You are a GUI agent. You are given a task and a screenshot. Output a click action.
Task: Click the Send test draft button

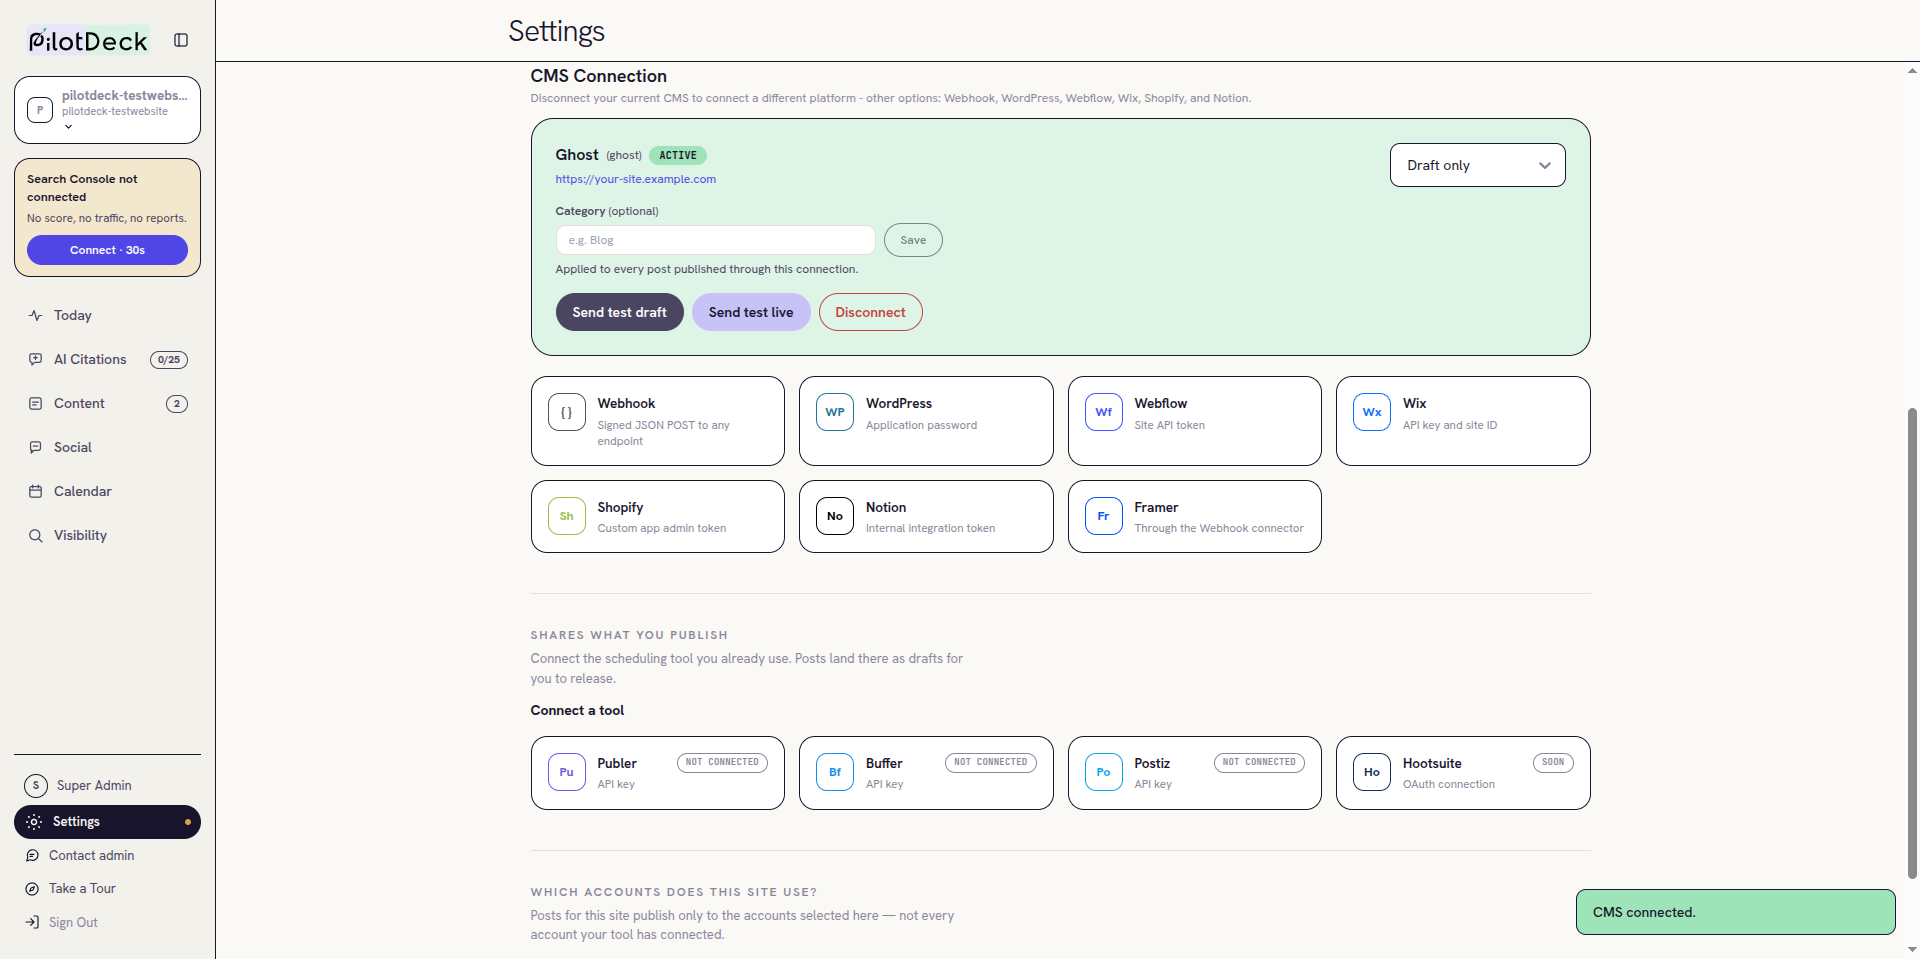tap(619, 312)
